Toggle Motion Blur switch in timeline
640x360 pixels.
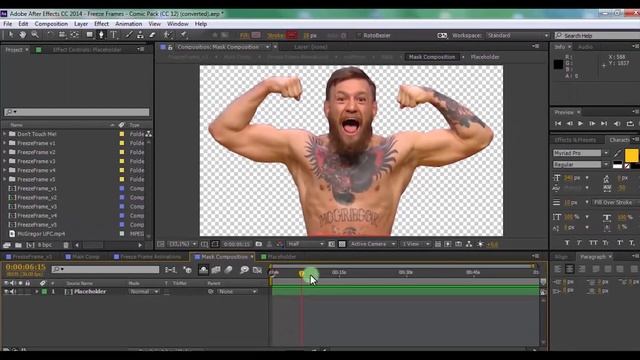click(x=228, y=270)
